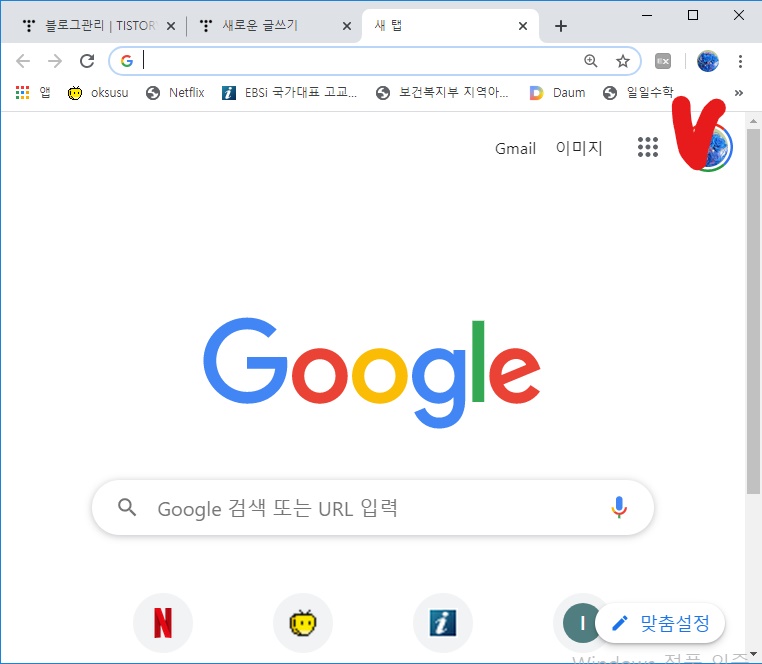
Task: Go back using the browser back arrow
Action: pos(23,61)
